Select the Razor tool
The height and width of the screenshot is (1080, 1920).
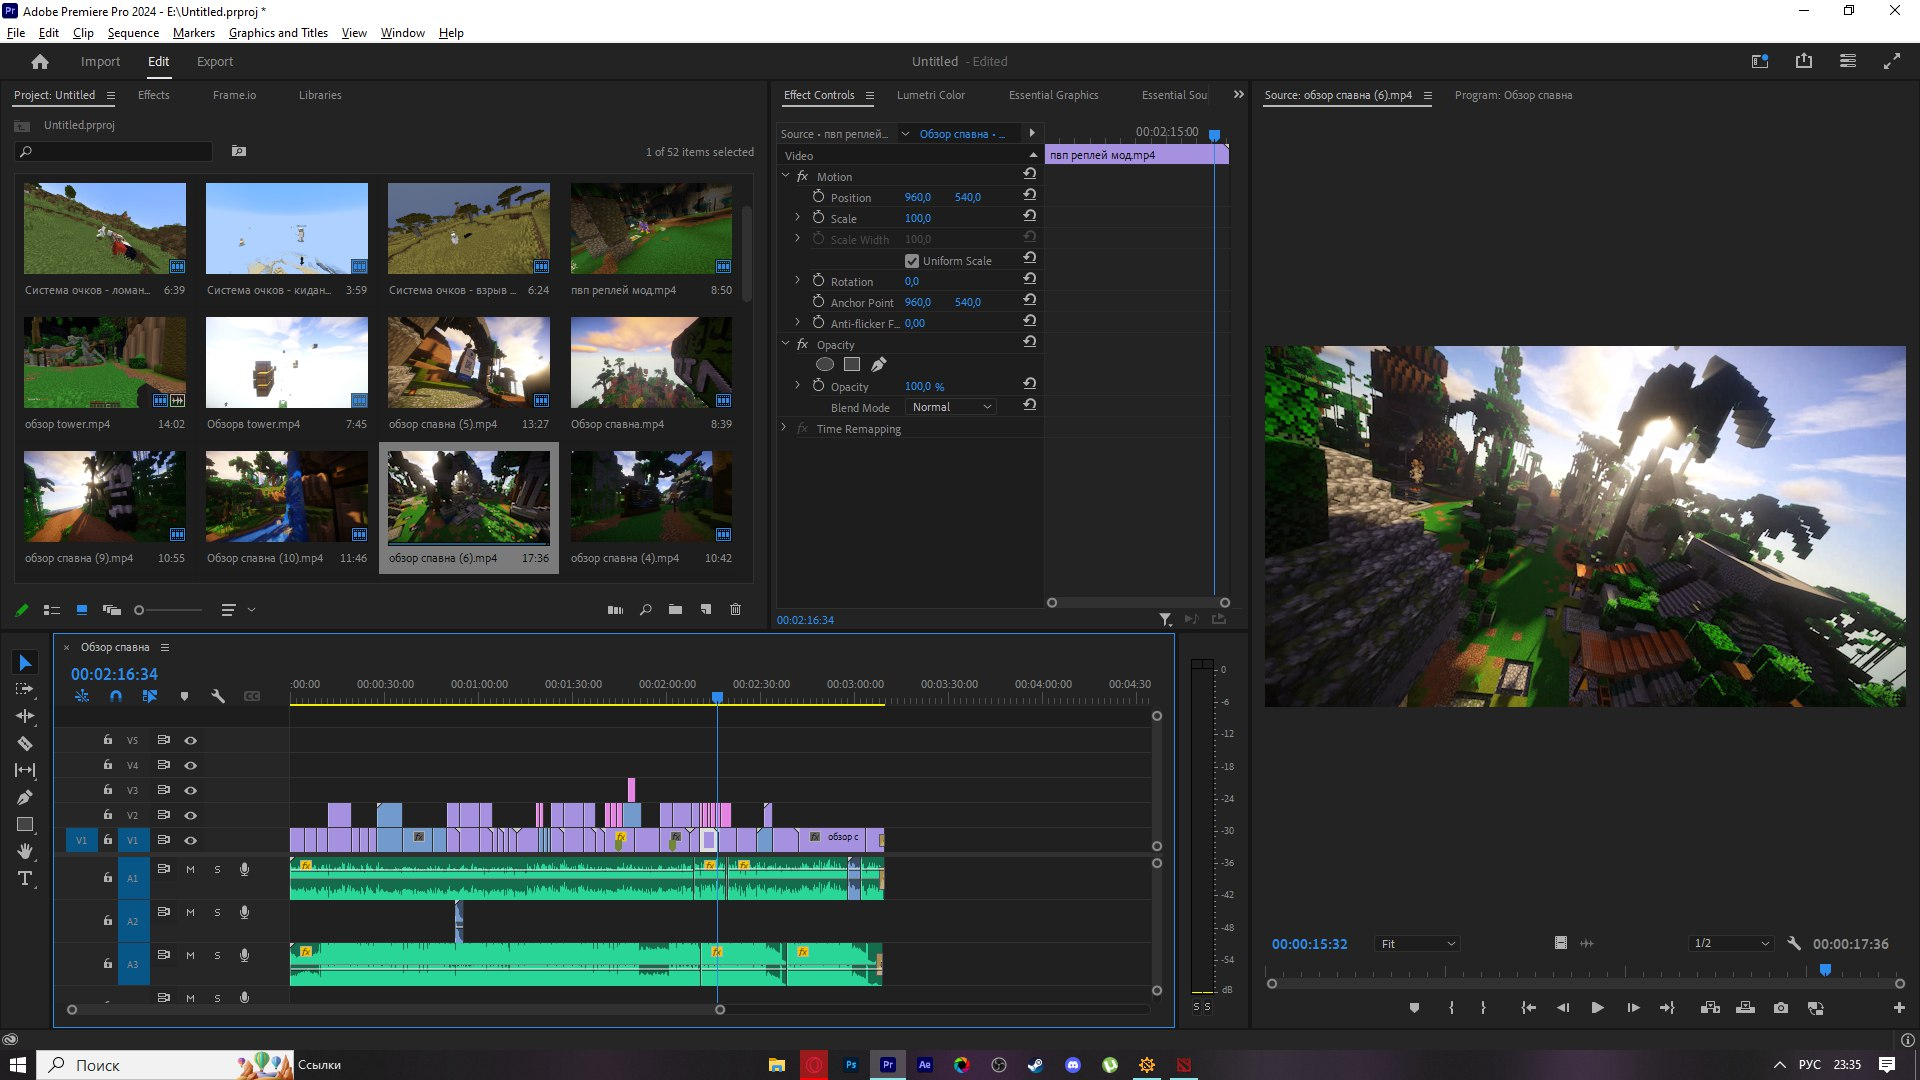[25, 743]
